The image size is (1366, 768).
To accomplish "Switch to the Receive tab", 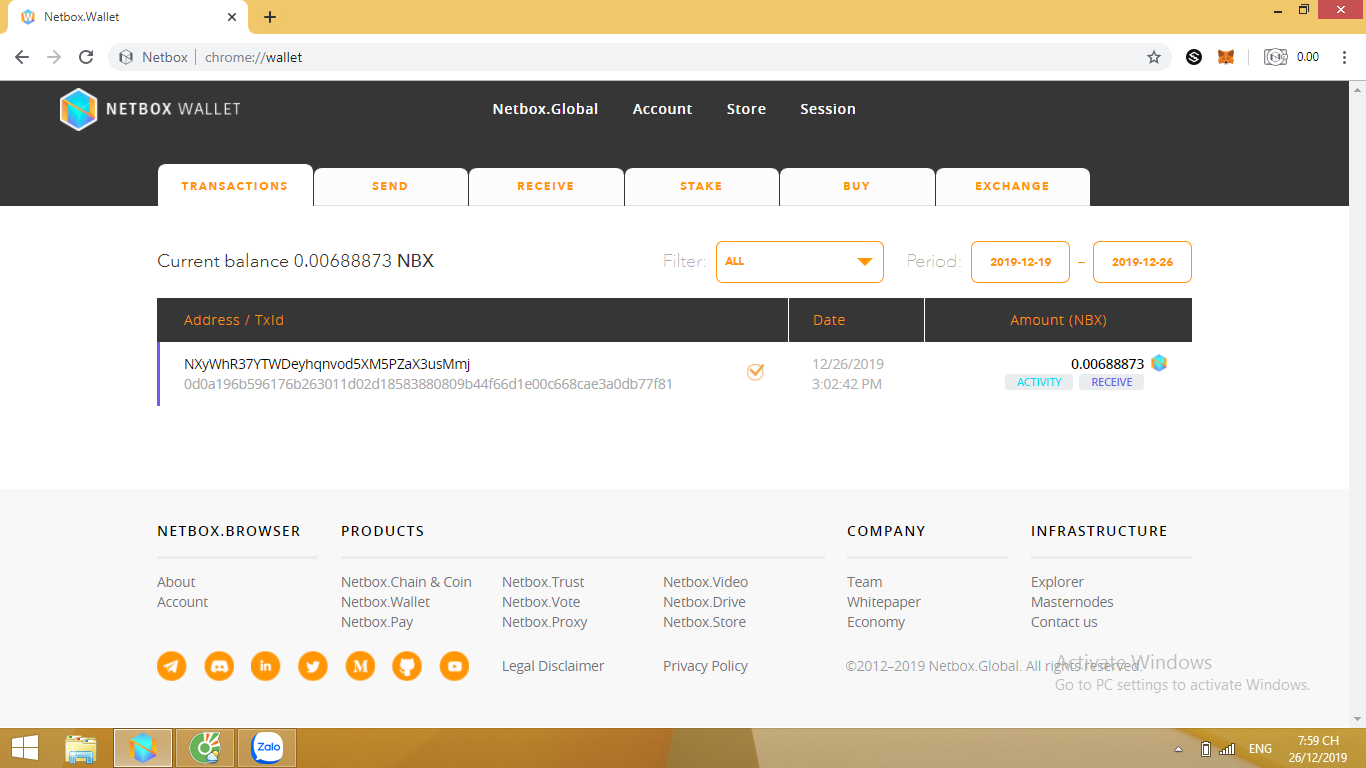I will 546,187.
